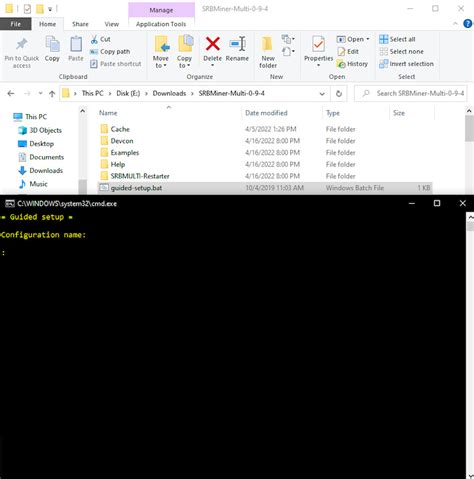
Task: Go back with the back arrow
Action: coord(11,94)
